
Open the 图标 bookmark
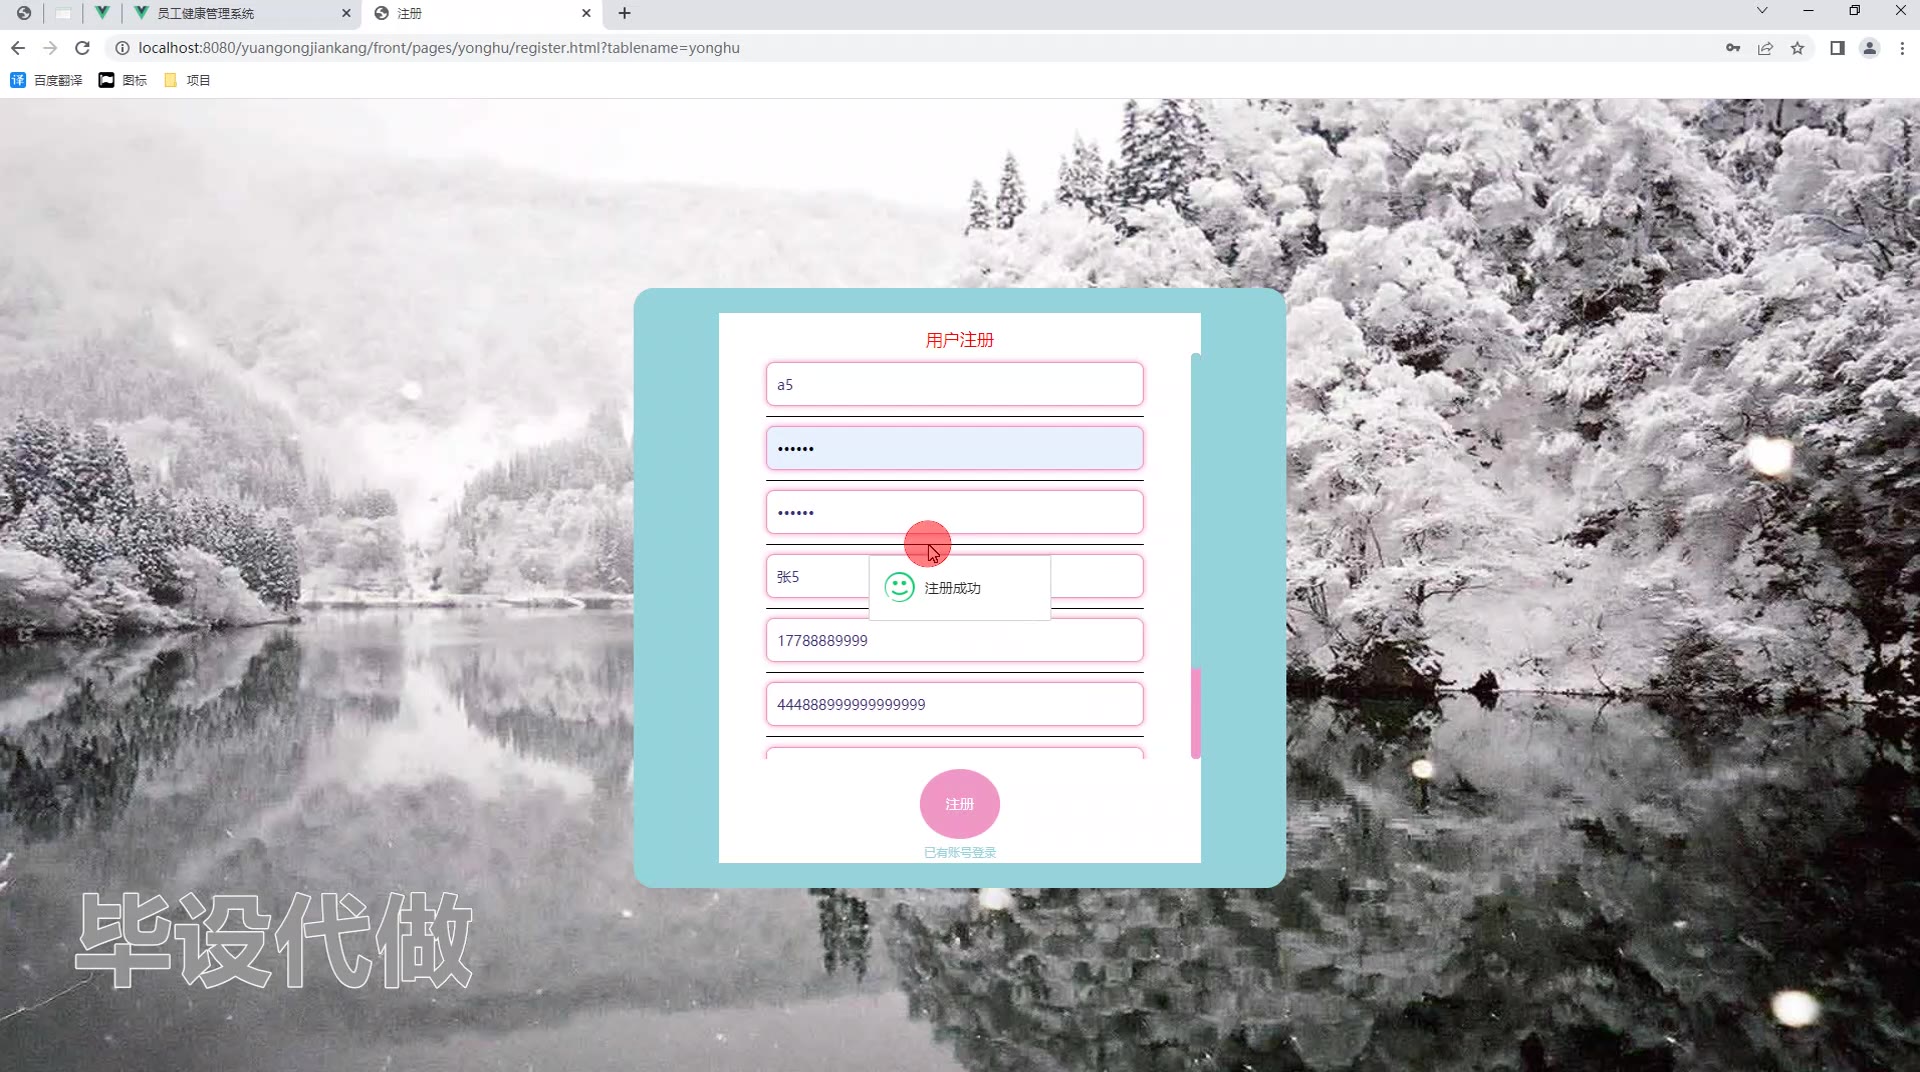[123, 80]
